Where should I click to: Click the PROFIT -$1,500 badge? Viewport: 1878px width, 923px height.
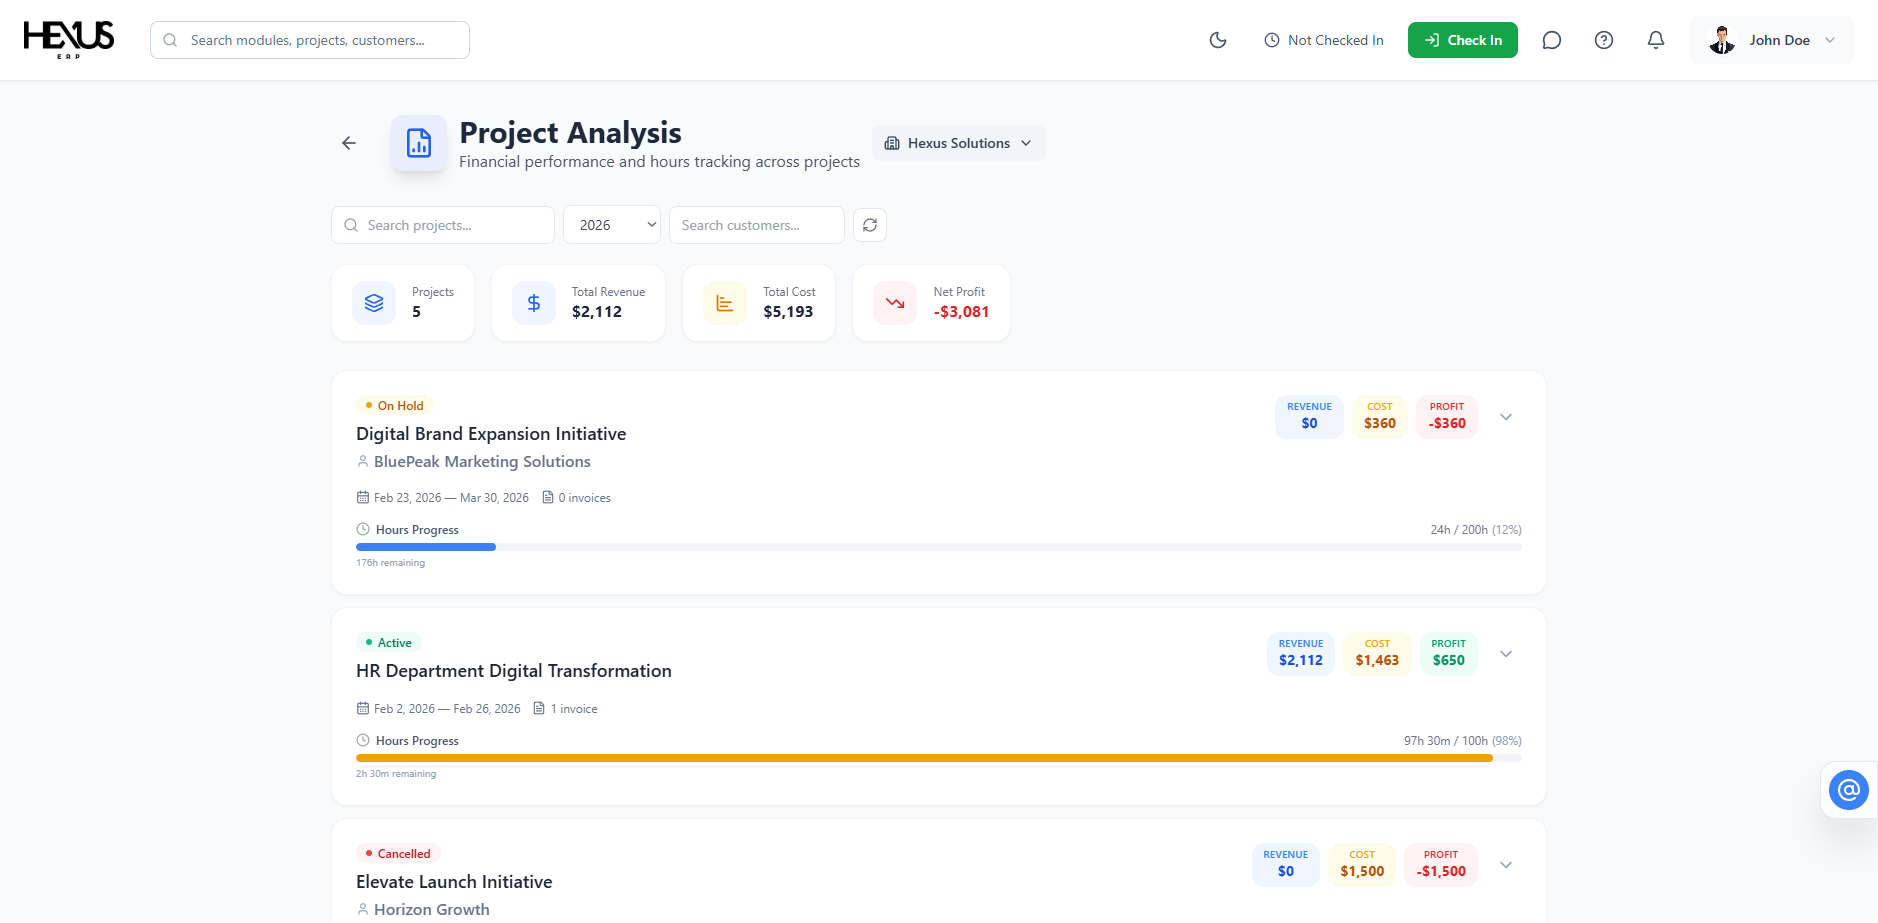click(x=1441, y=865)
